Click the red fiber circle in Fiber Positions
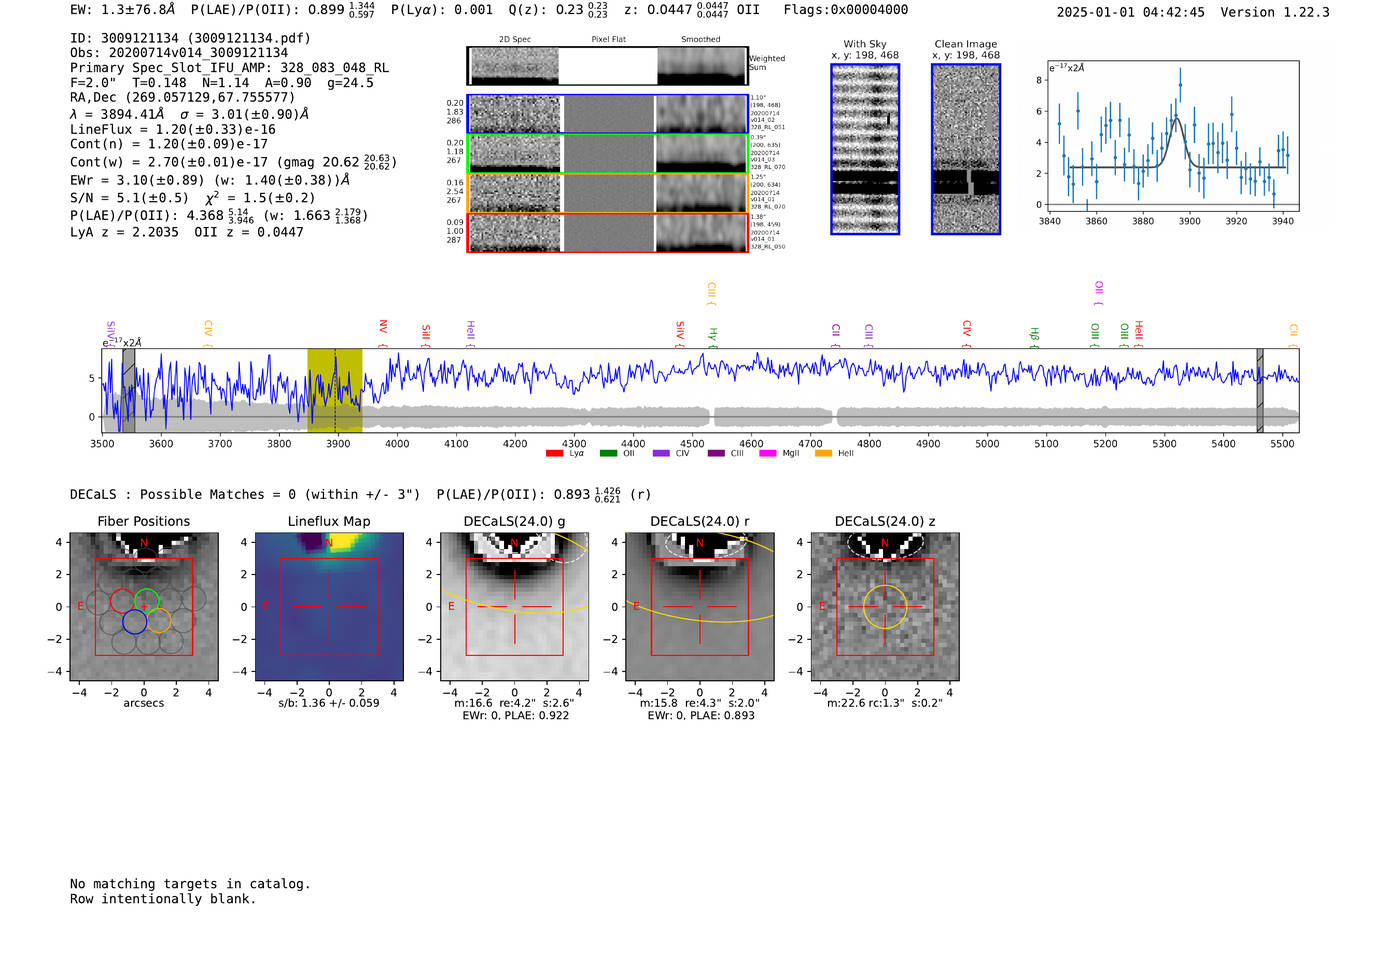Screen dimensions: 1400x953 122,601
